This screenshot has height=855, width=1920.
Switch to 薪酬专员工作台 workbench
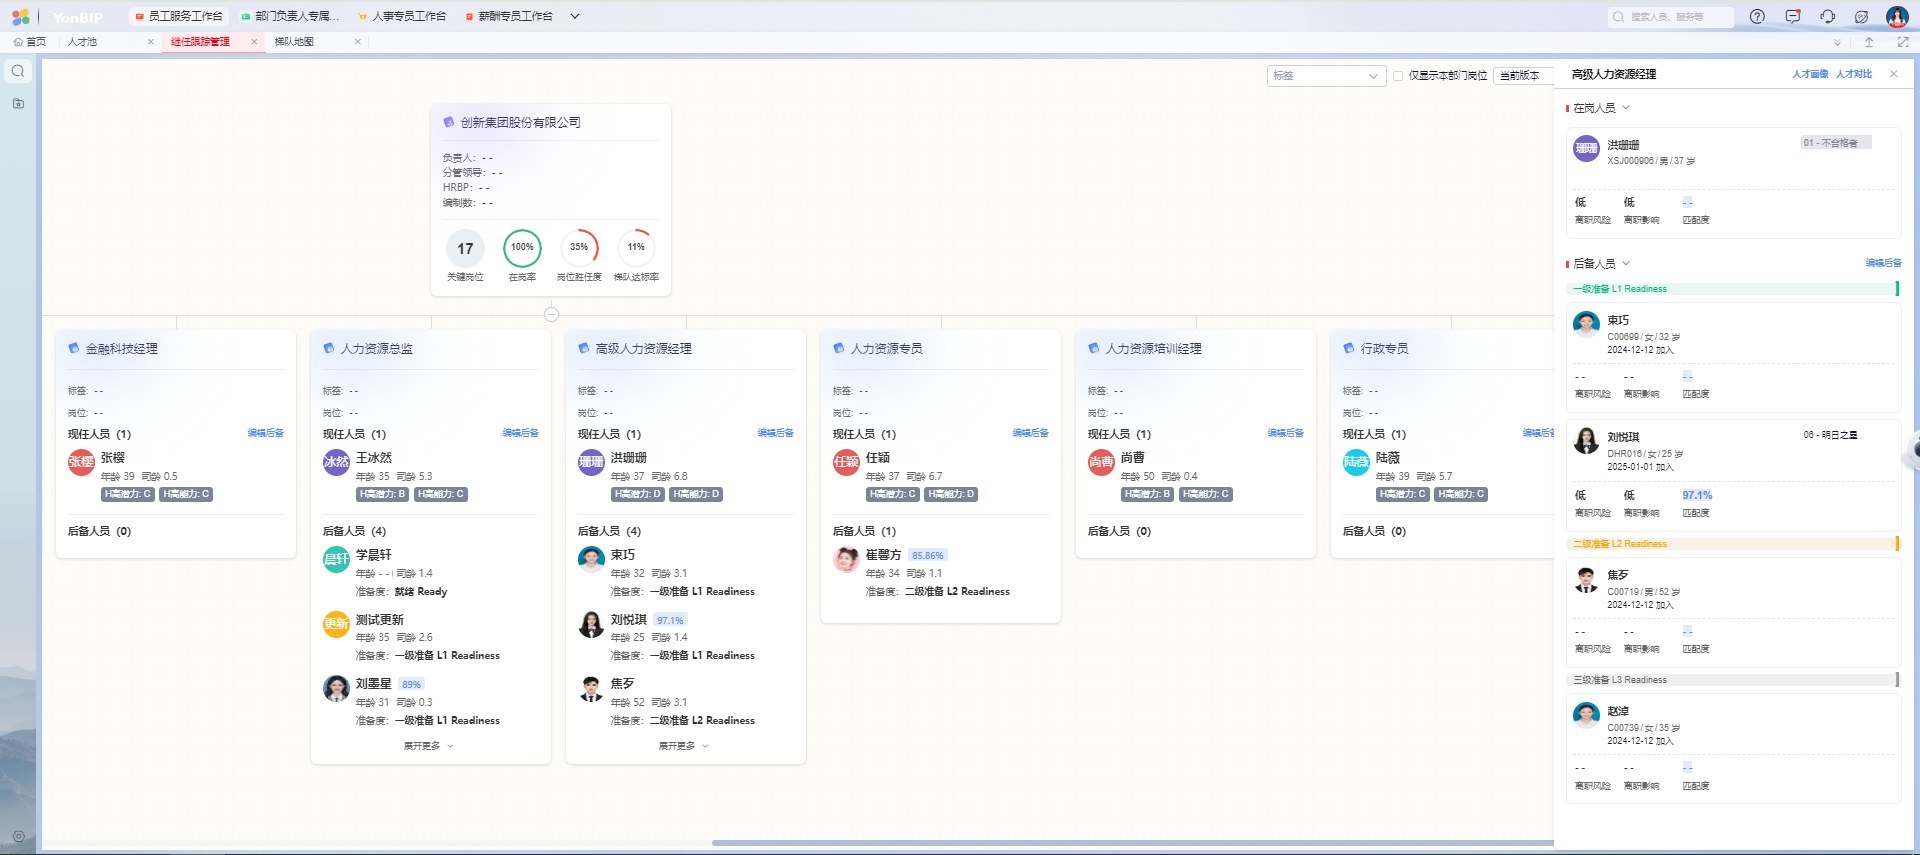point(509,16)
